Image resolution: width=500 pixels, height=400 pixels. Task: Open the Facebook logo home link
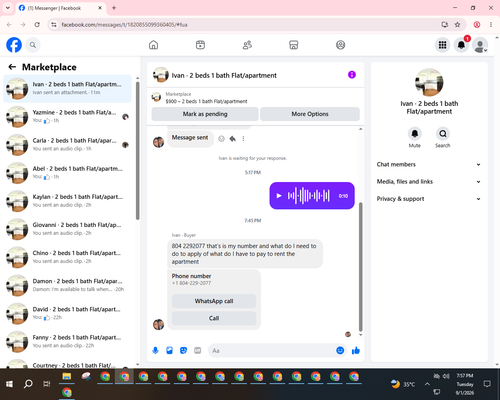coord(14,45)
